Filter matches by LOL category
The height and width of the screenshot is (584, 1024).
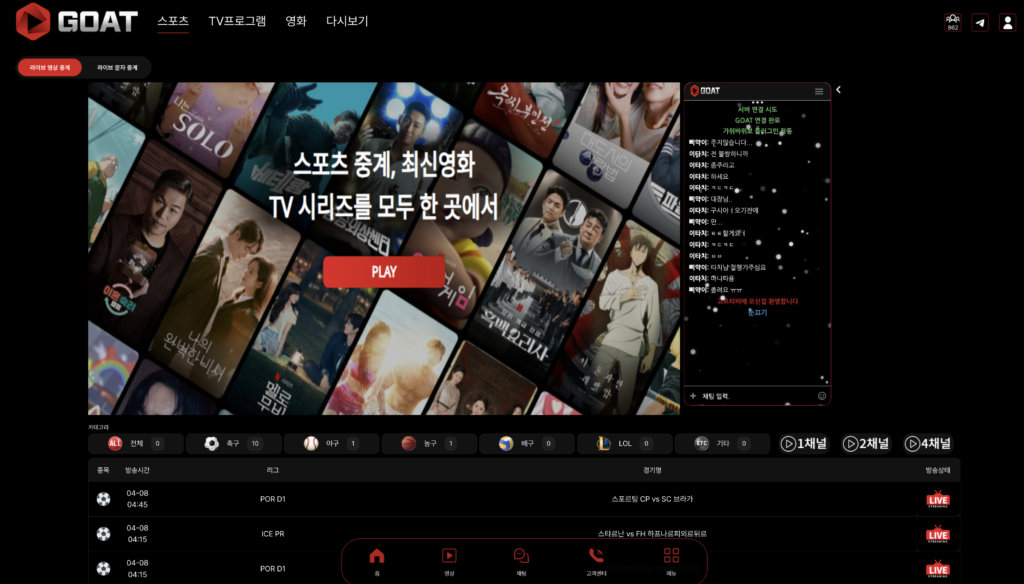coord(624,443)
